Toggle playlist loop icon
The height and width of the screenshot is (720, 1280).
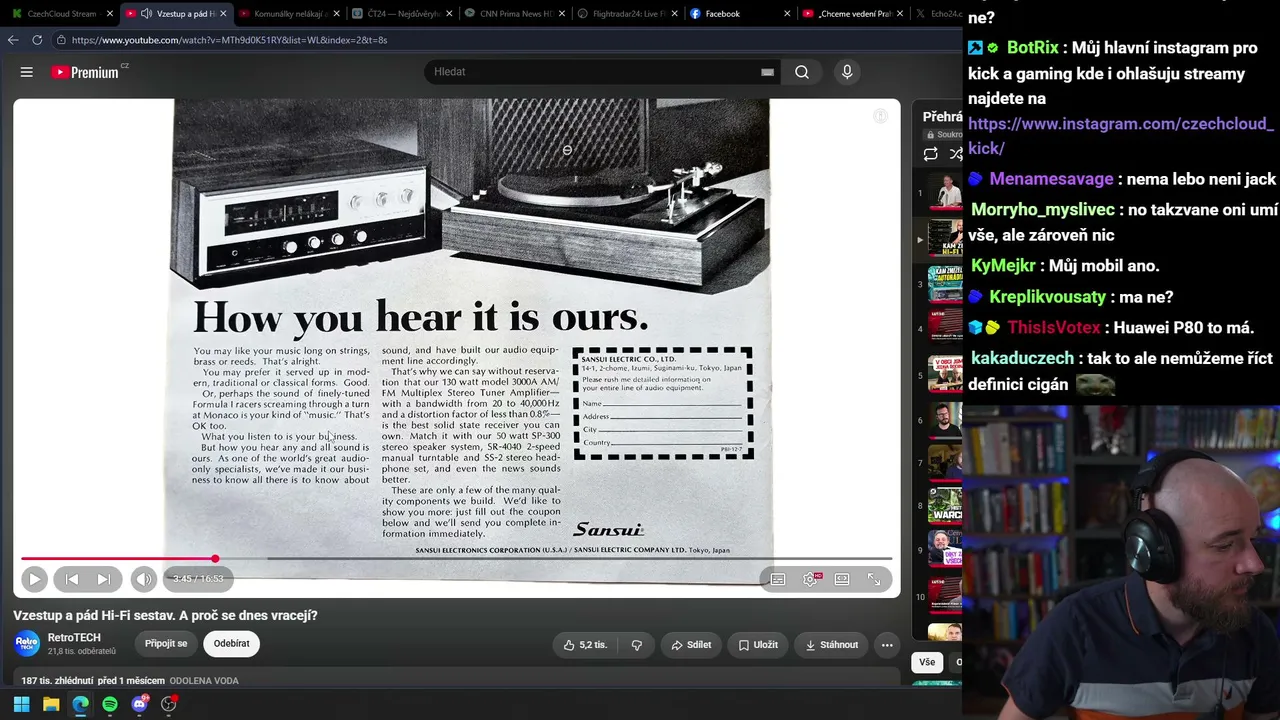tap(931, 154)
